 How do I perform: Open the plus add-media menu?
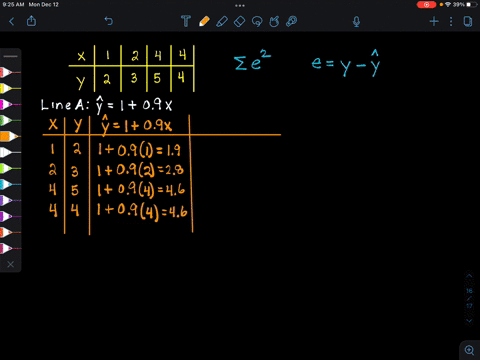[x=434, y=22]
